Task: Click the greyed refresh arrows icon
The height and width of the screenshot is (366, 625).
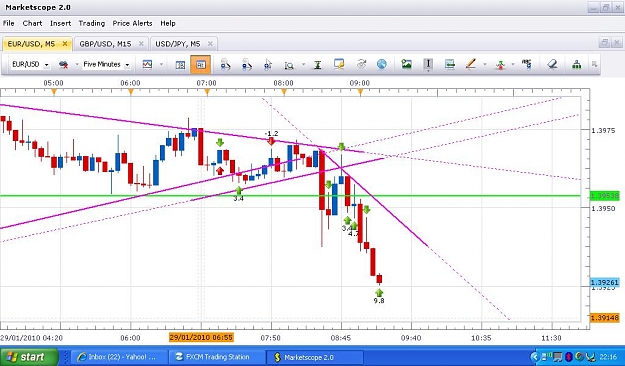Action: click(361, 64)
